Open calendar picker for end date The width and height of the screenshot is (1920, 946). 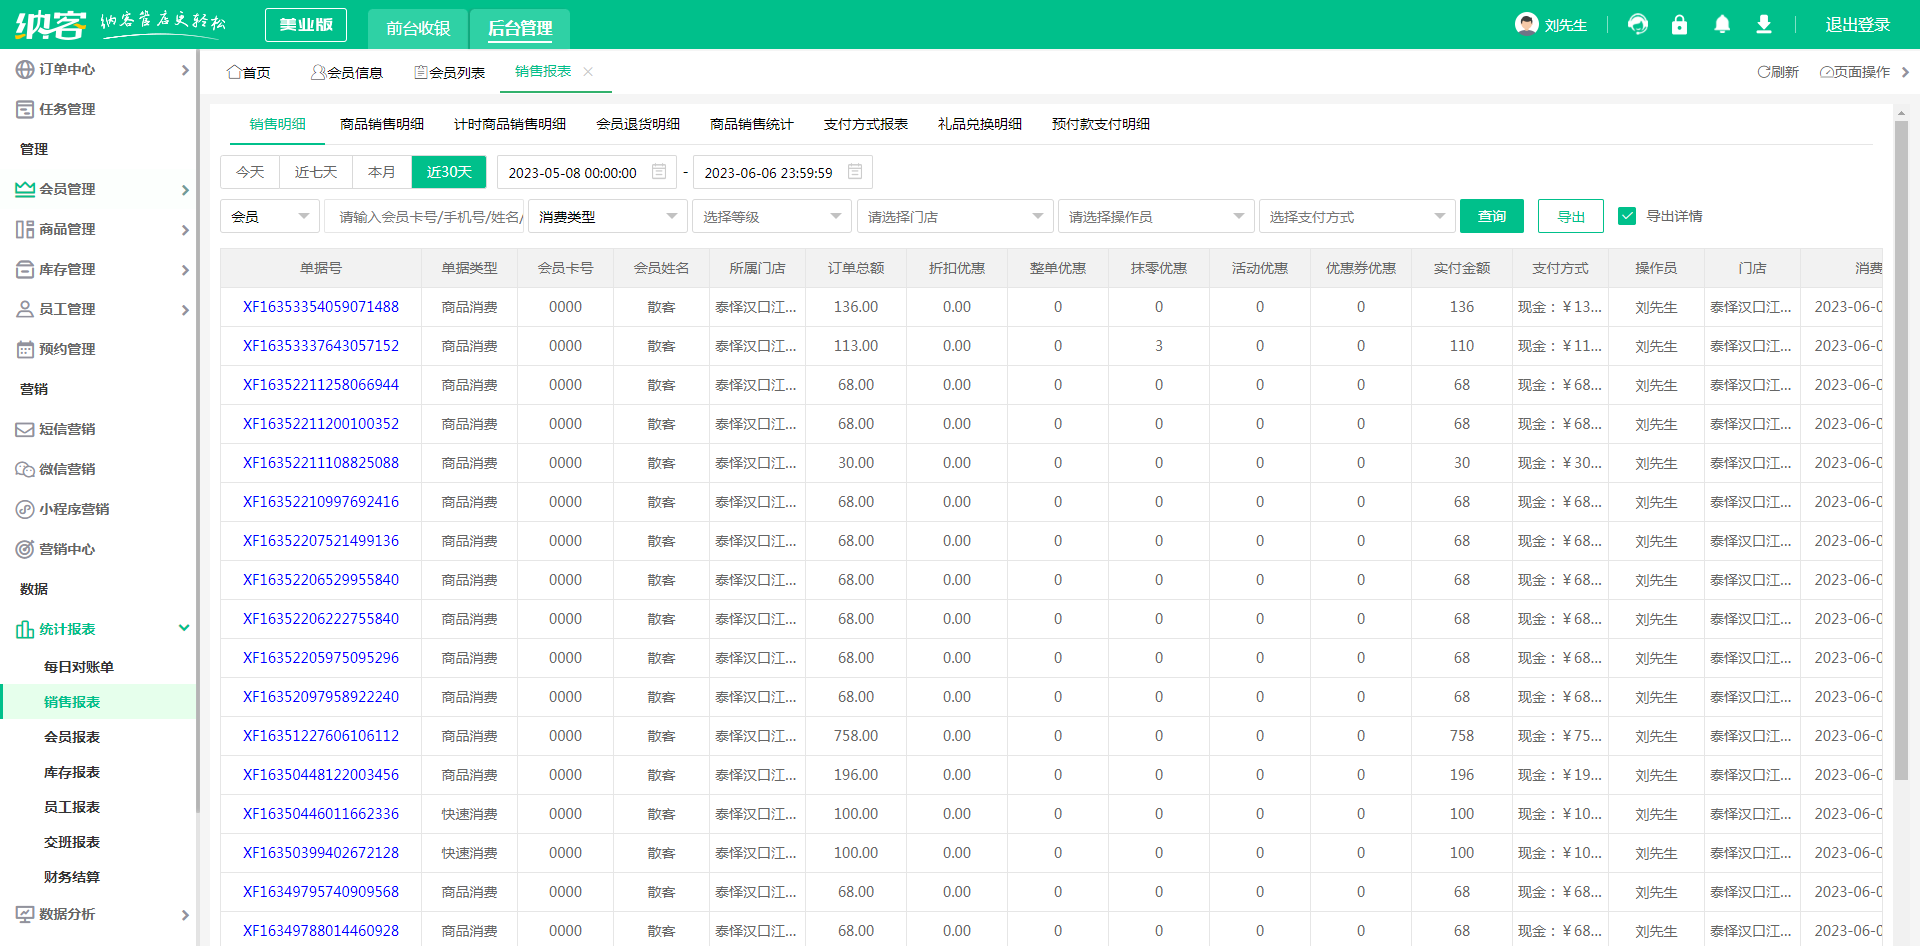855,172
